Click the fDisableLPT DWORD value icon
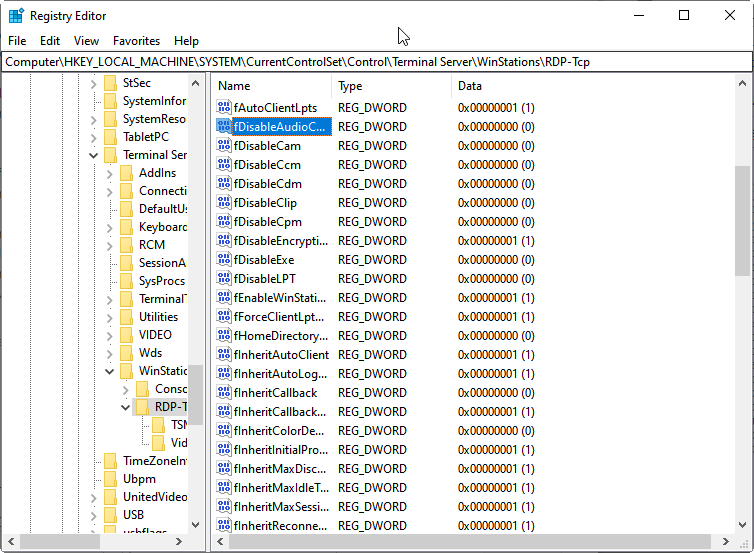 (x=224, y=278)
